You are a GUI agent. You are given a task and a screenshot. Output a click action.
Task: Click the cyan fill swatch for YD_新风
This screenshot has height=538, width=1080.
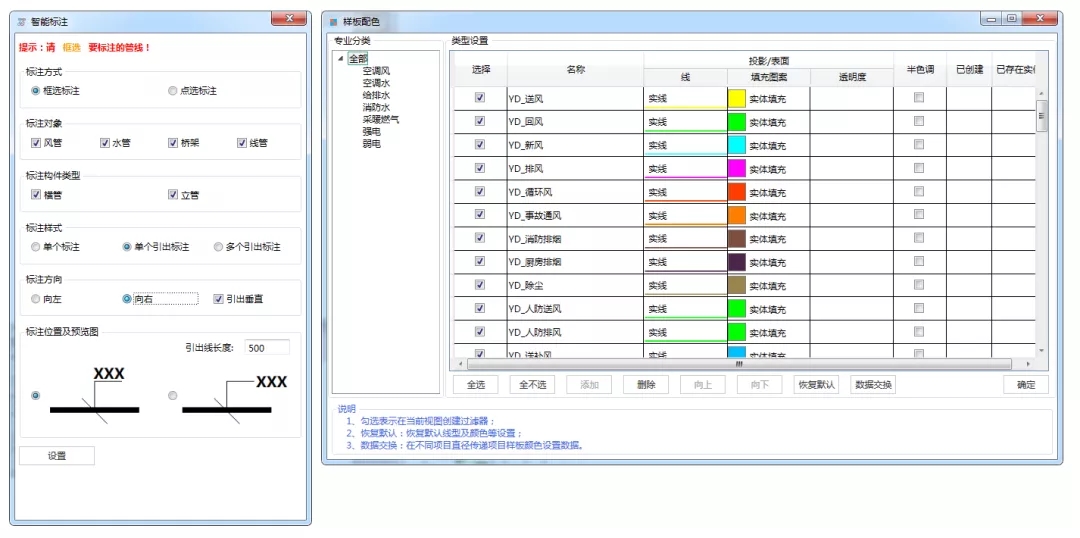(737, 145)
